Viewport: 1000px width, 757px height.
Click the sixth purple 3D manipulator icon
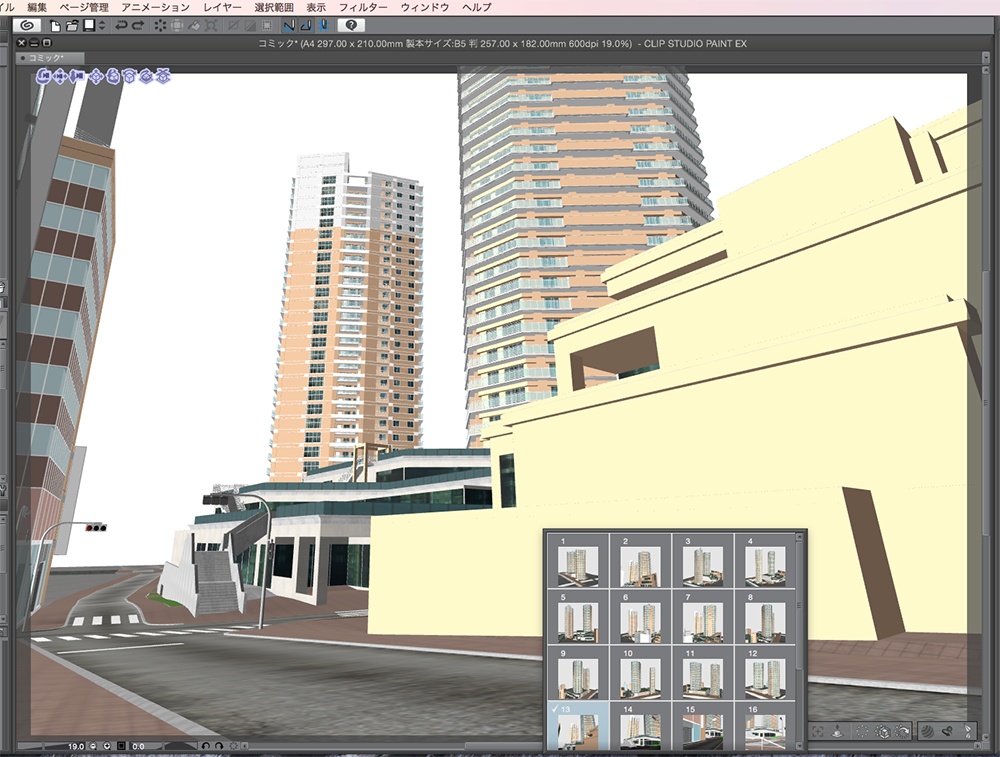point(129,77)
